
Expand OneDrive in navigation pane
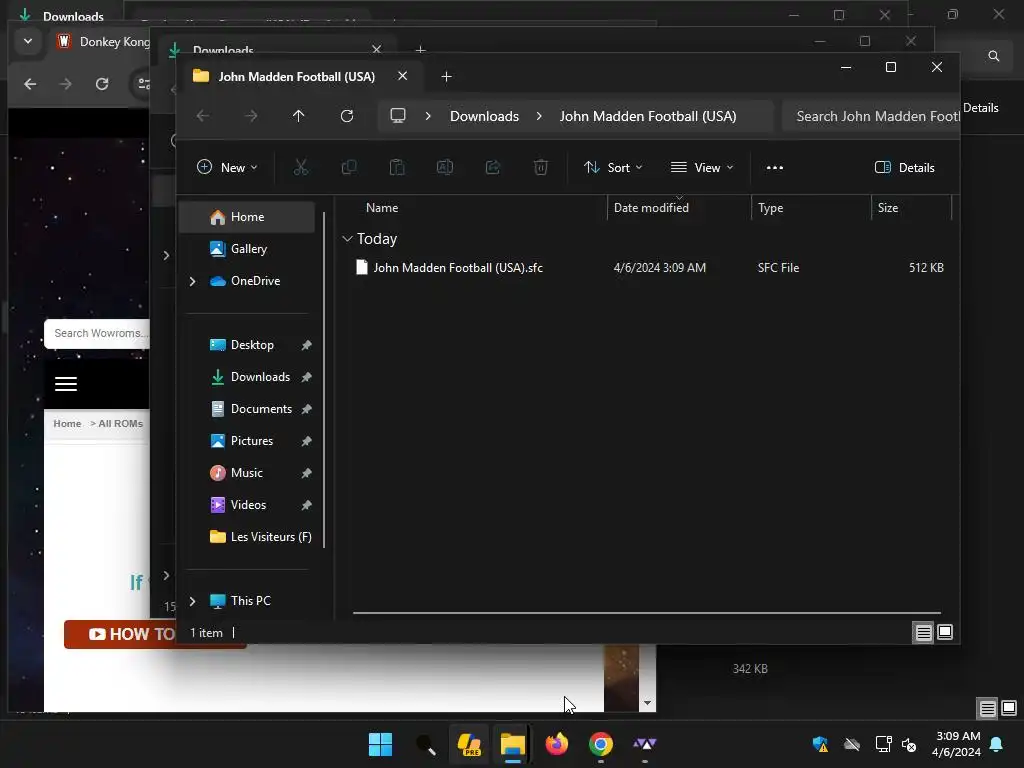193,281
